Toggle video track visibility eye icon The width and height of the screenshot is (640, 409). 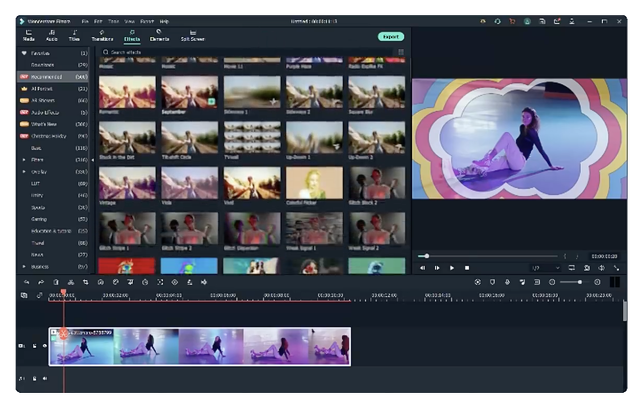coord(45,346)
